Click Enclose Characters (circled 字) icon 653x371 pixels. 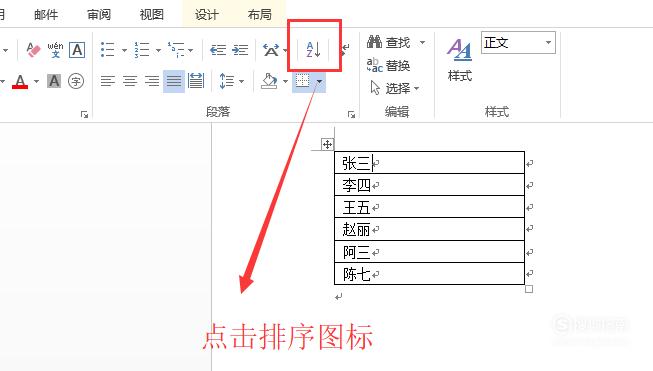76,81
